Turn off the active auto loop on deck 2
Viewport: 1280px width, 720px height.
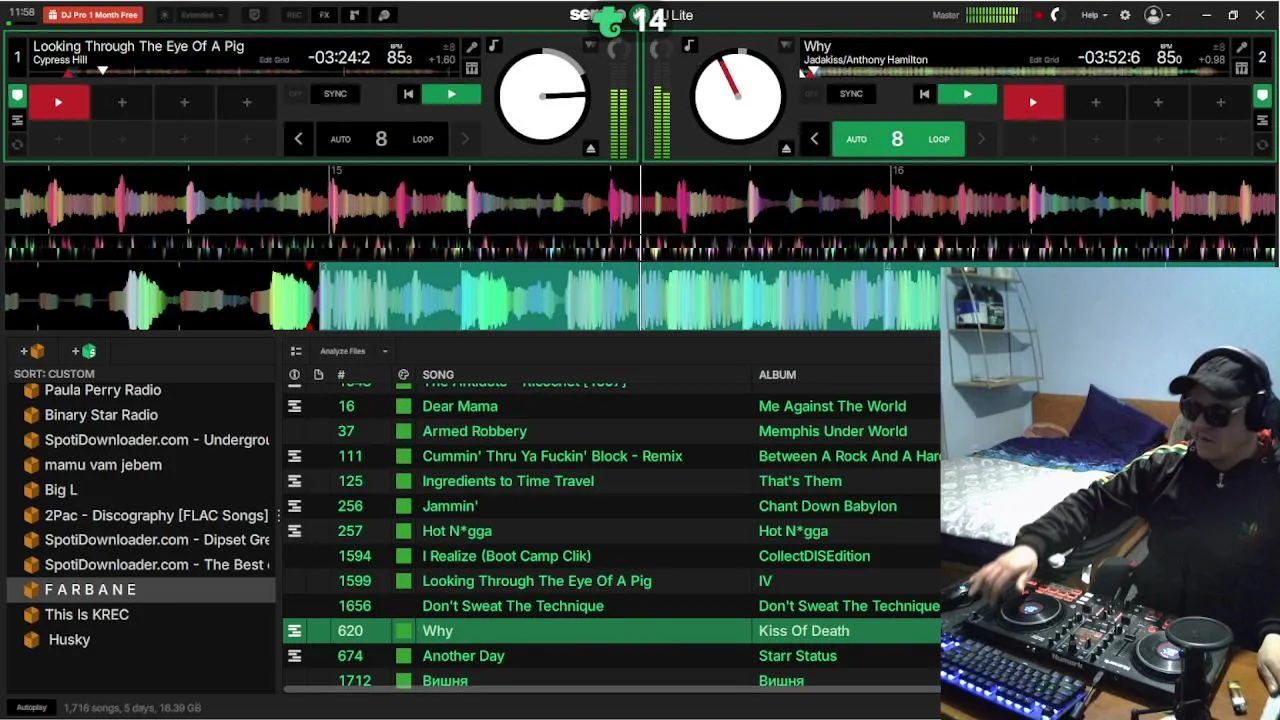[897, 139]
